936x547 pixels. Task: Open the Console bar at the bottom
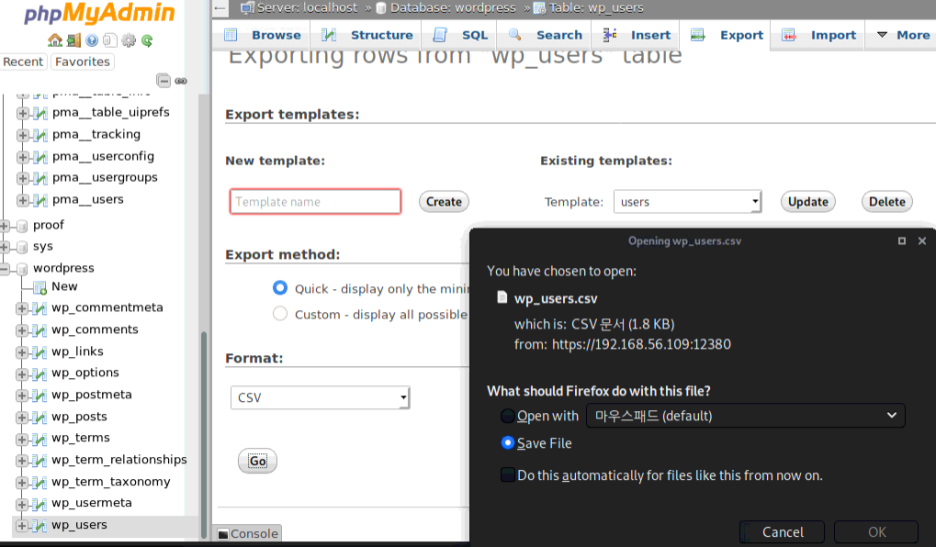click(x=248, y=534)
